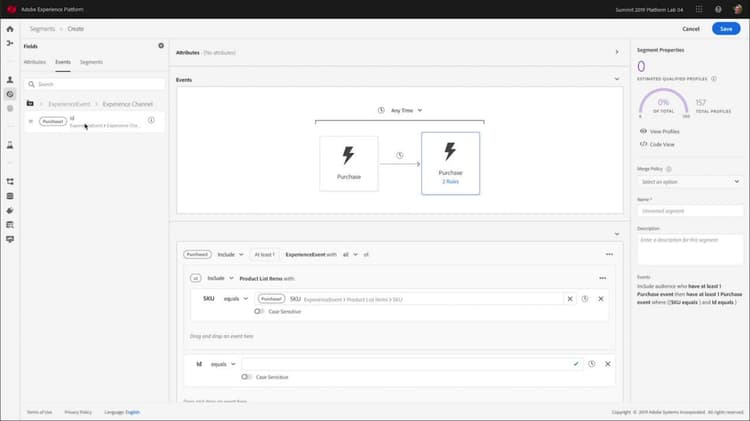This screenshot has height=421, width=750.
Task: Switch to the Segments fields tab
Action: tap(91, 62)
